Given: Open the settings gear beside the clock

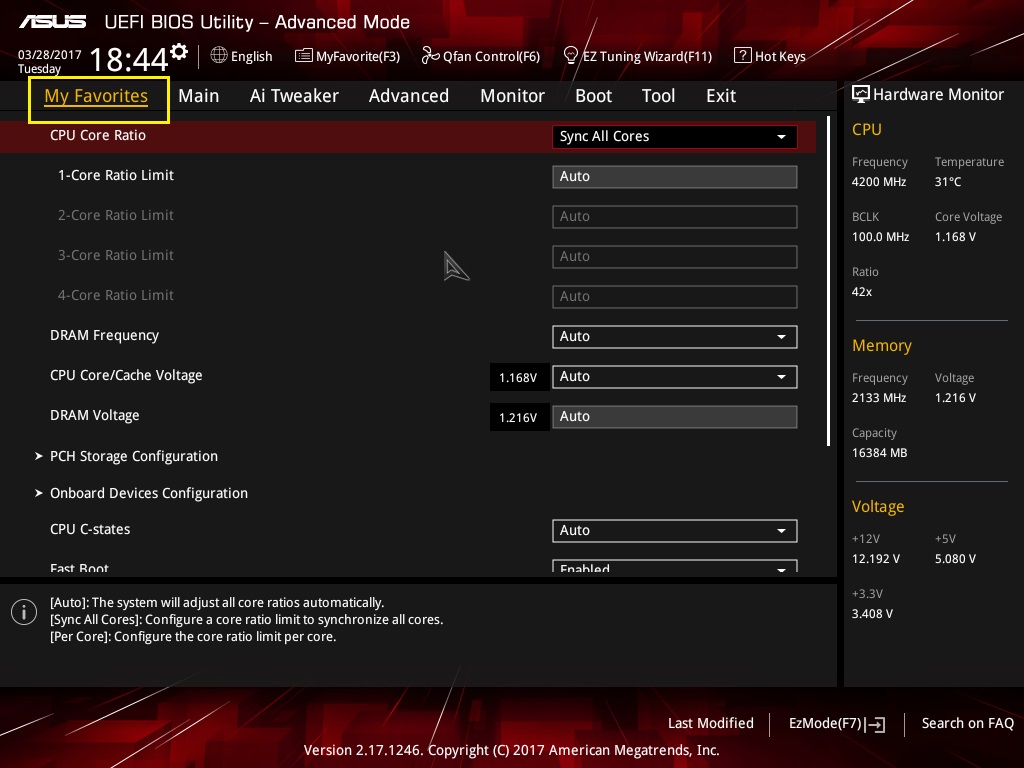Looking at the screenshot, I should [179, 52].
